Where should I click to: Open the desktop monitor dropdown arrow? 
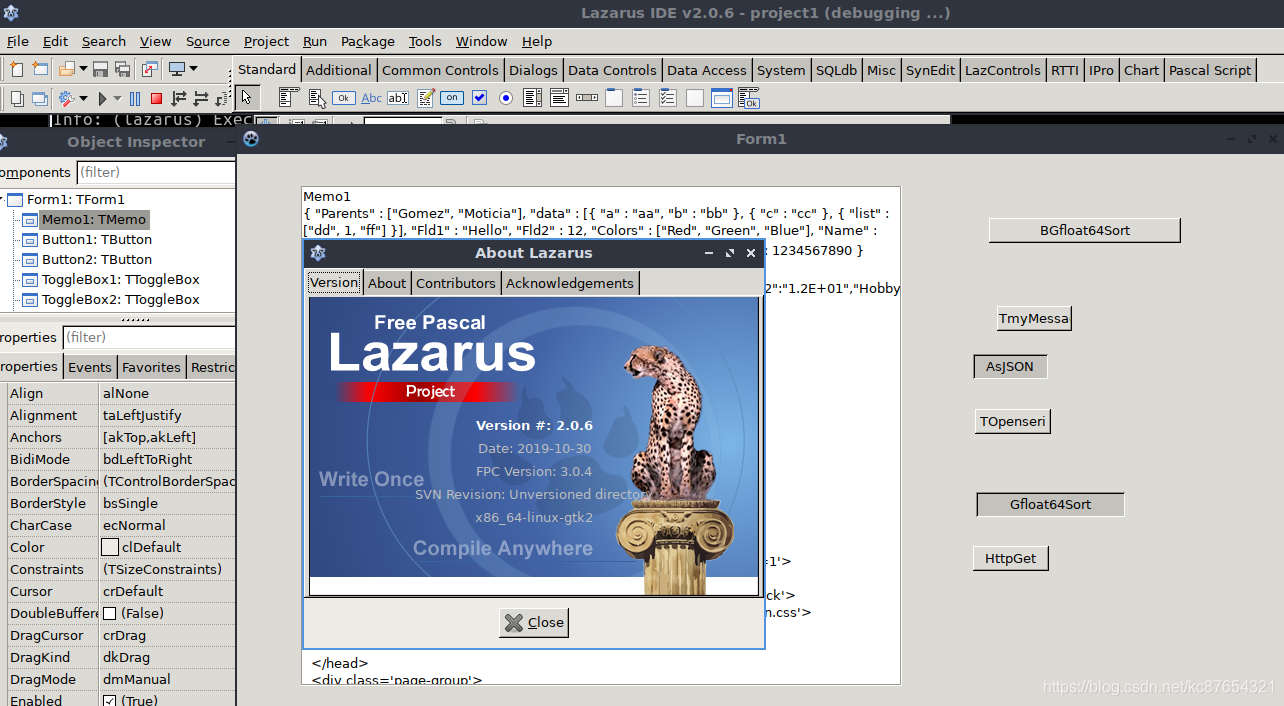coord(194,69)
